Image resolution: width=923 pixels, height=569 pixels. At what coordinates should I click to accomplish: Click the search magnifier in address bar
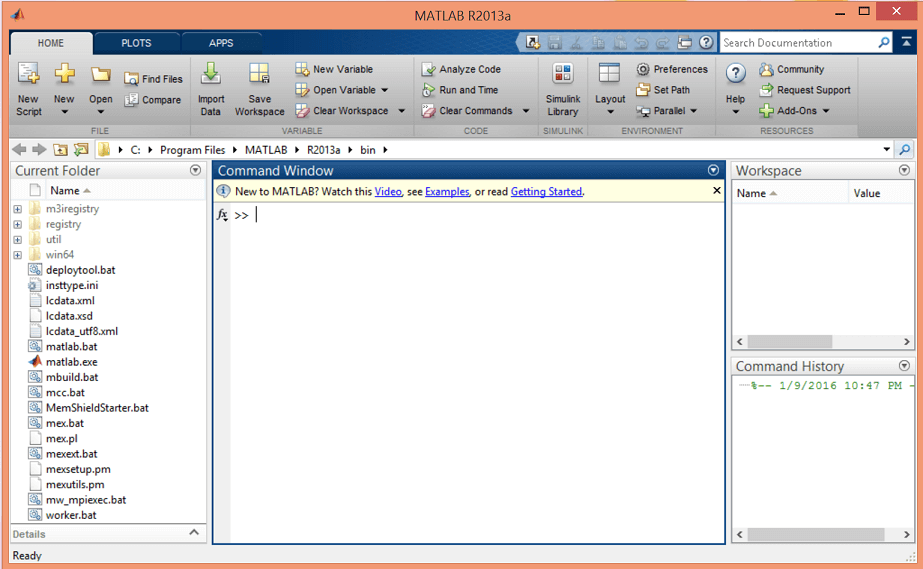[905, 150]
